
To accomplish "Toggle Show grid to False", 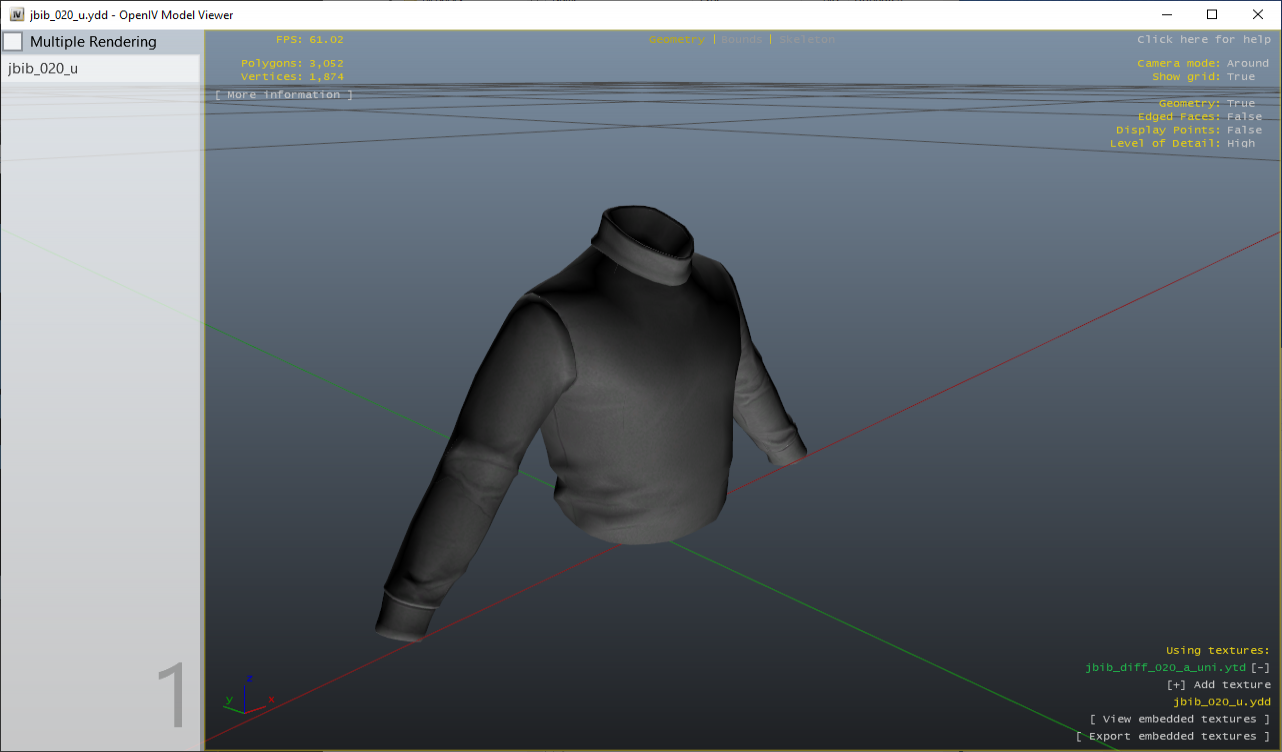I will coord(1240,76).
